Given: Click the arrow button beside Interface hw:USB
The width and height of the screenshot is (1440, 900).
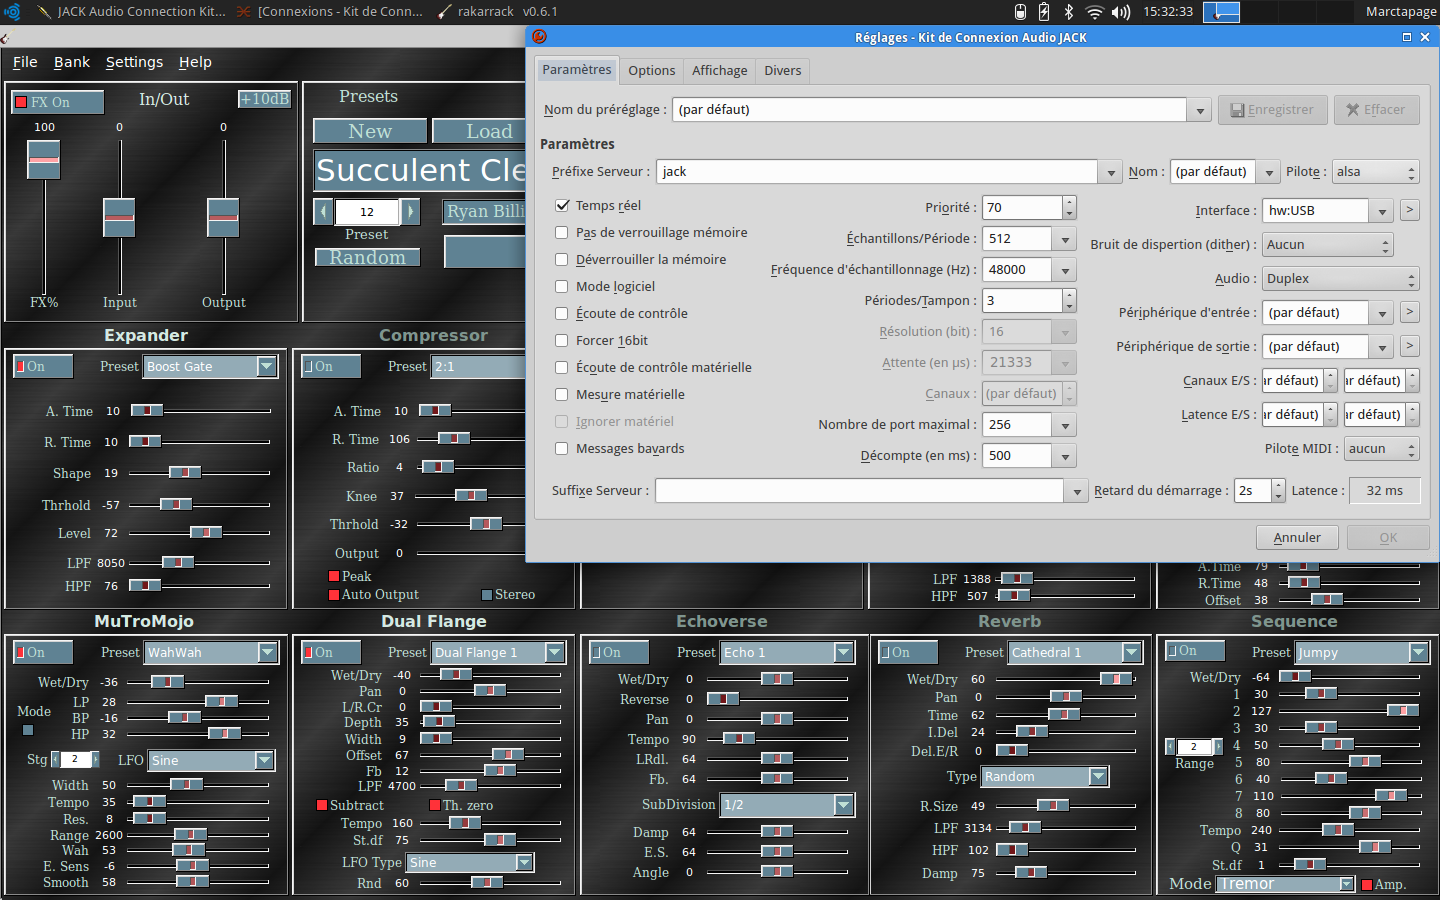Looking at the screenshot, I should point(1409,210).
